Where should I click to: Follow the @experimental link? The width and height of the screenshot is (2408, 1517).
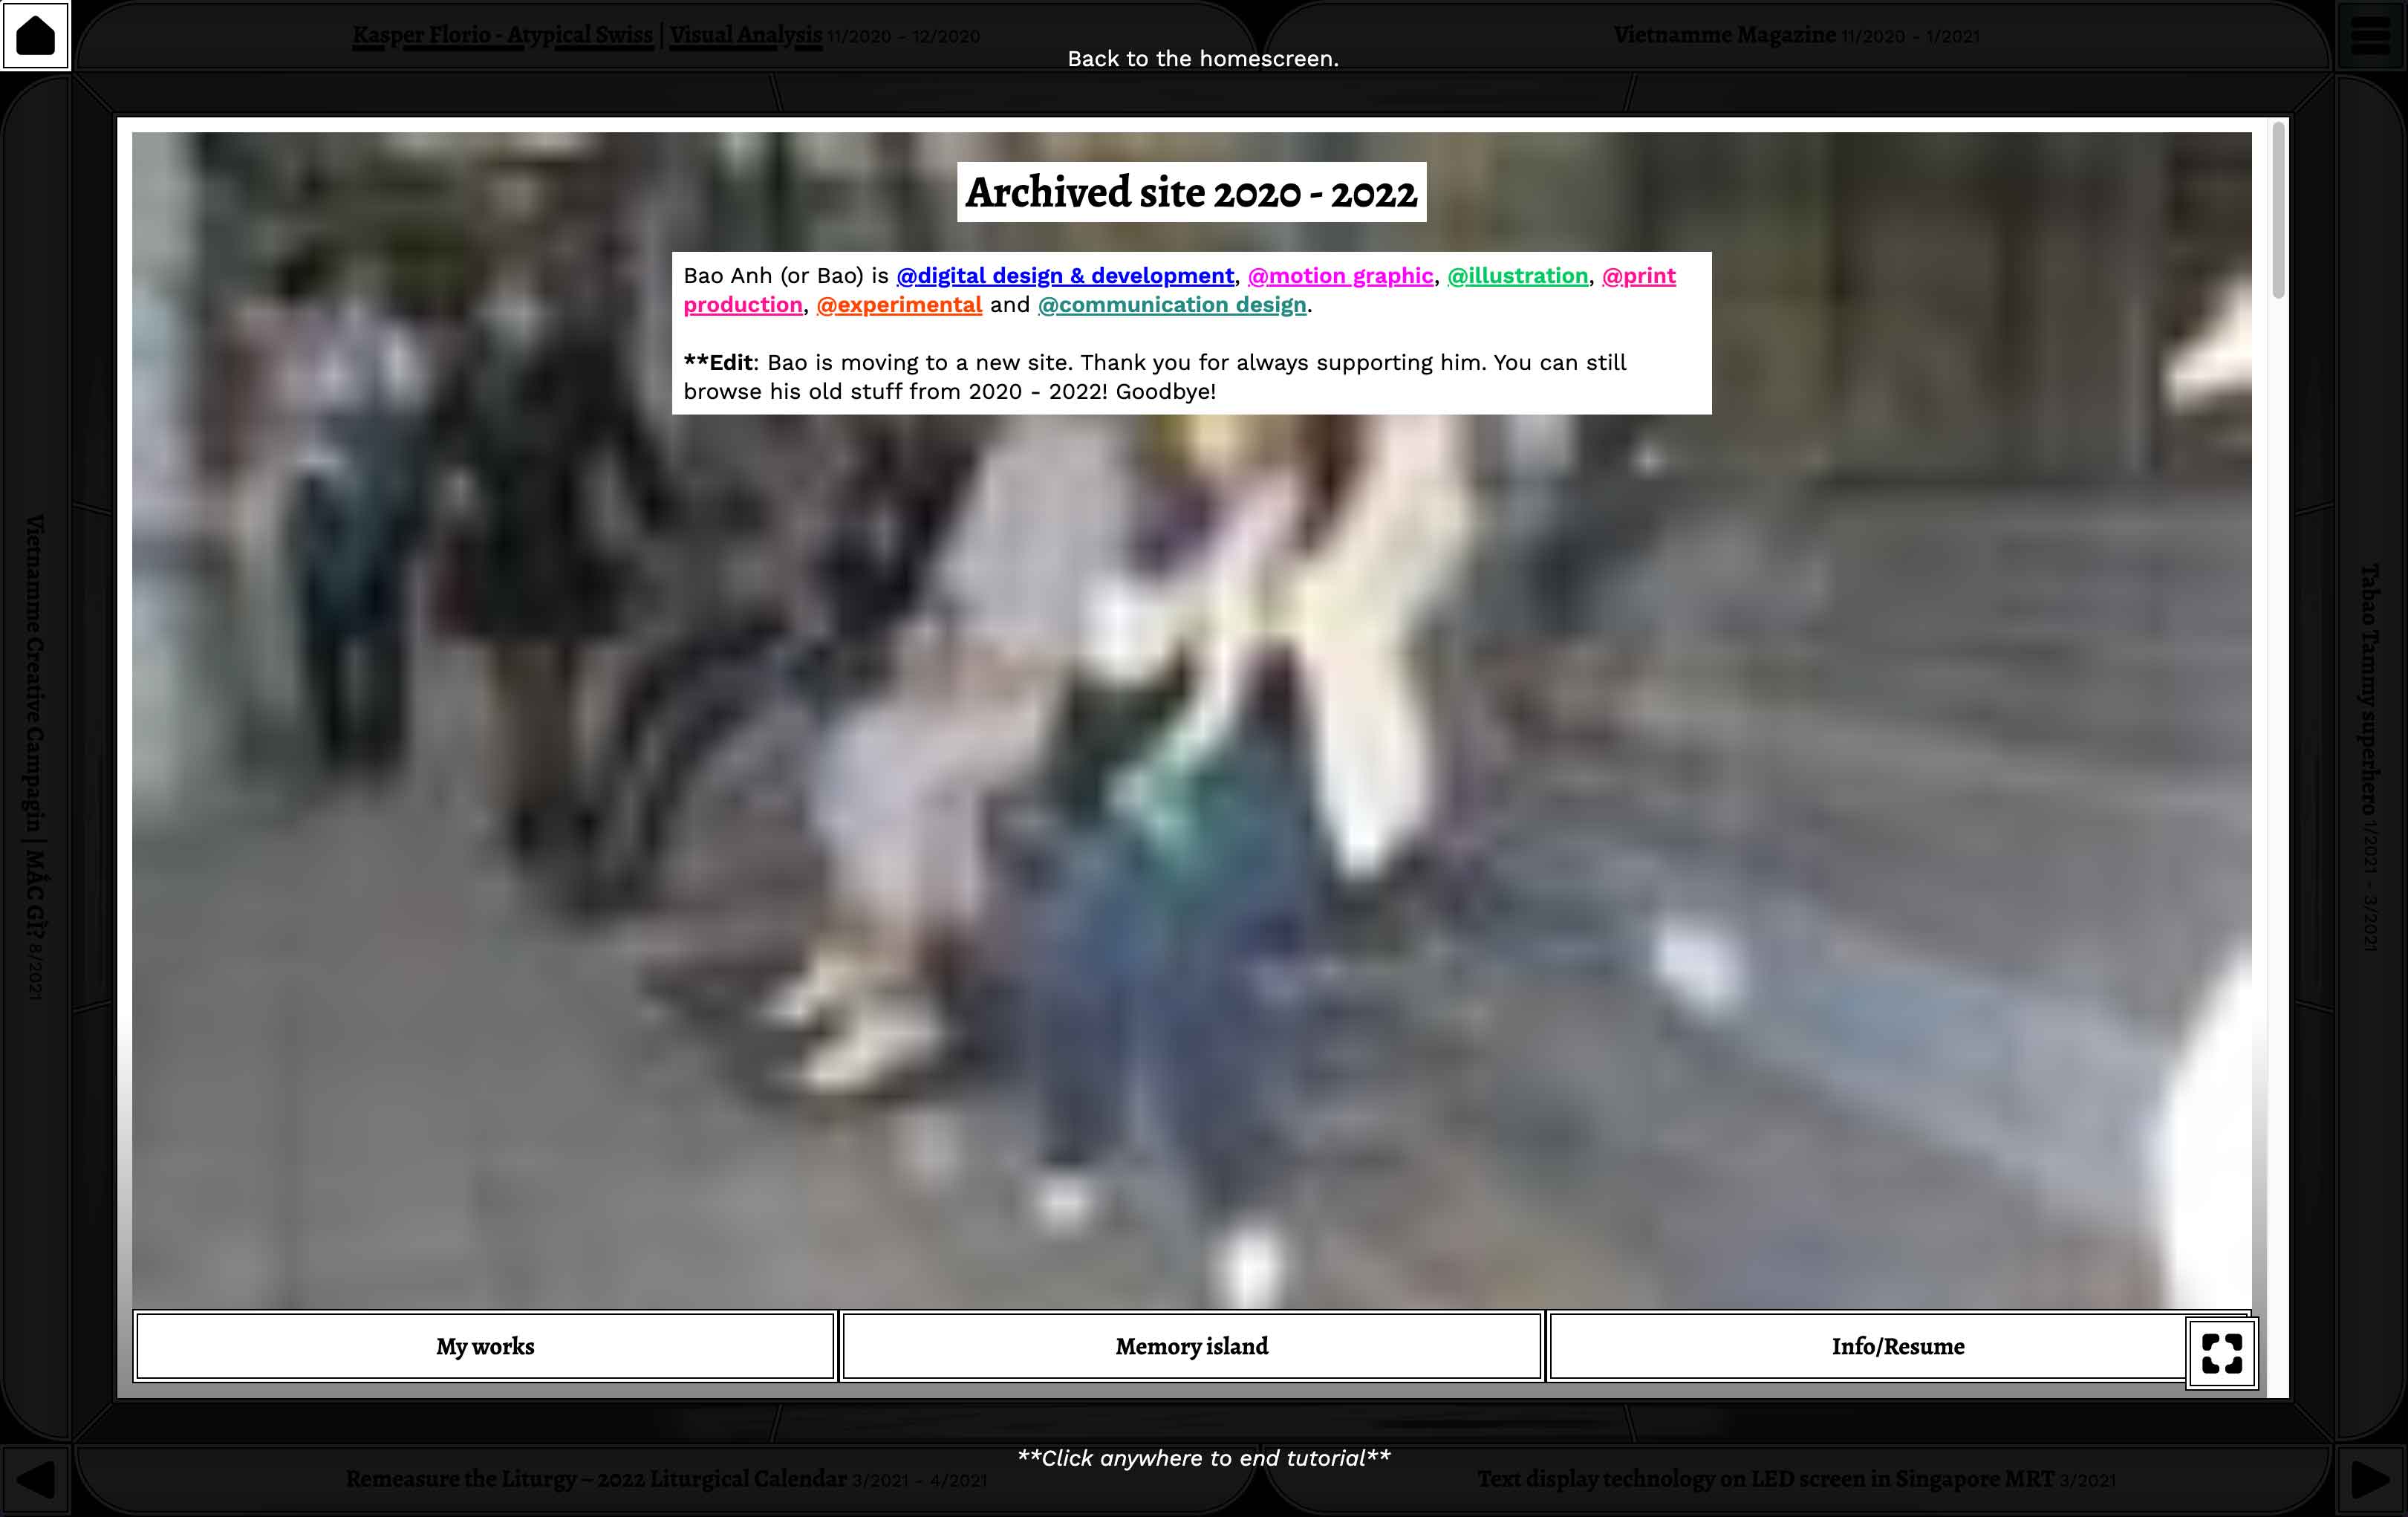click(x=899, y=305)
